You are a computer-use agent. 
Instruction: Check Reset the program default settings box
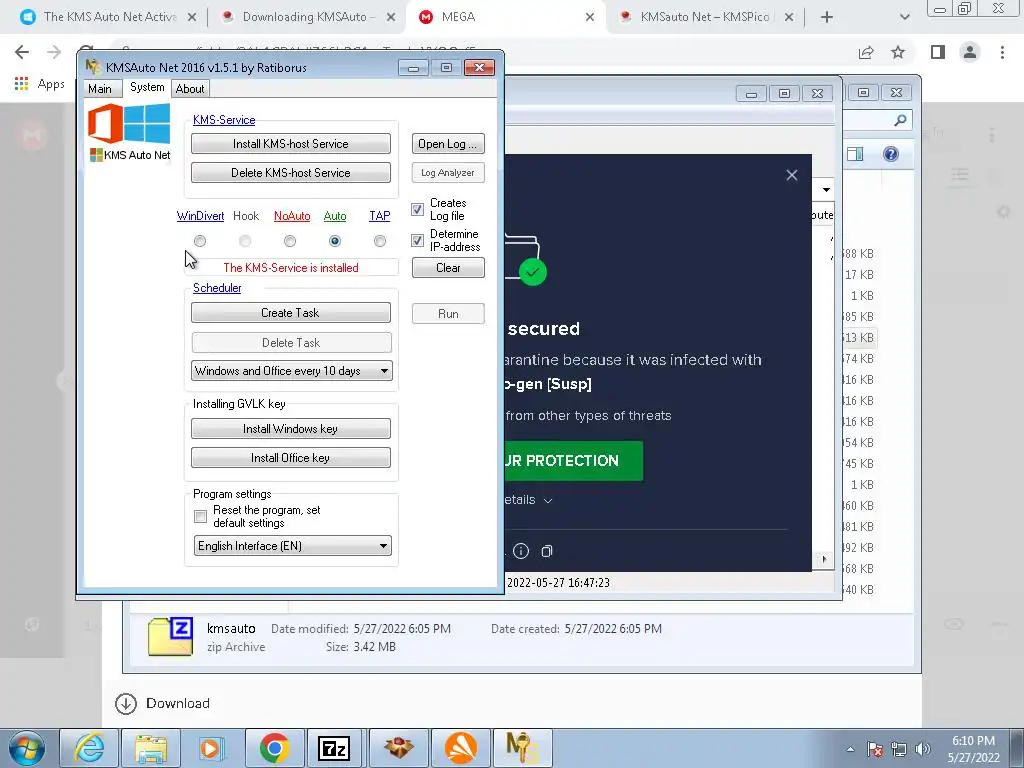pos(200,517)
